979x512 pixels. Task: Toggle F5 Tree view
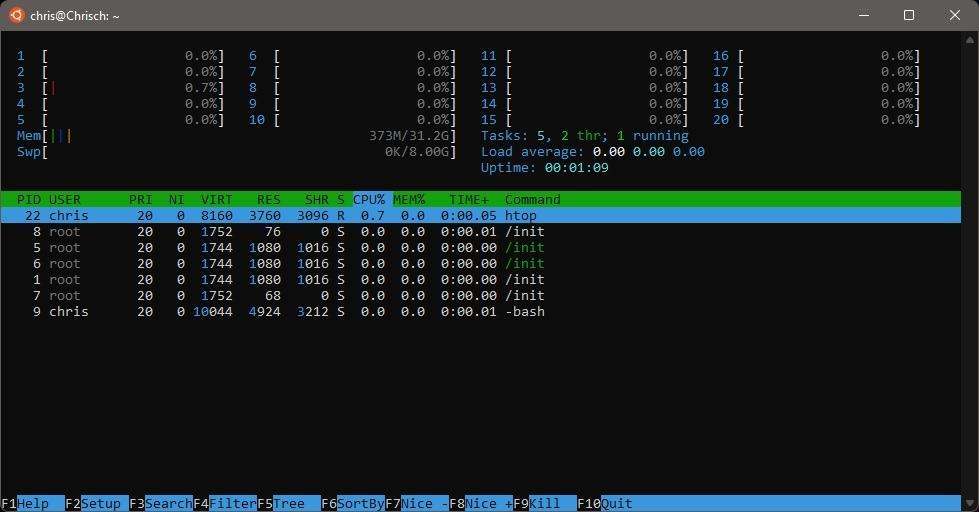(x=288, y=503)
